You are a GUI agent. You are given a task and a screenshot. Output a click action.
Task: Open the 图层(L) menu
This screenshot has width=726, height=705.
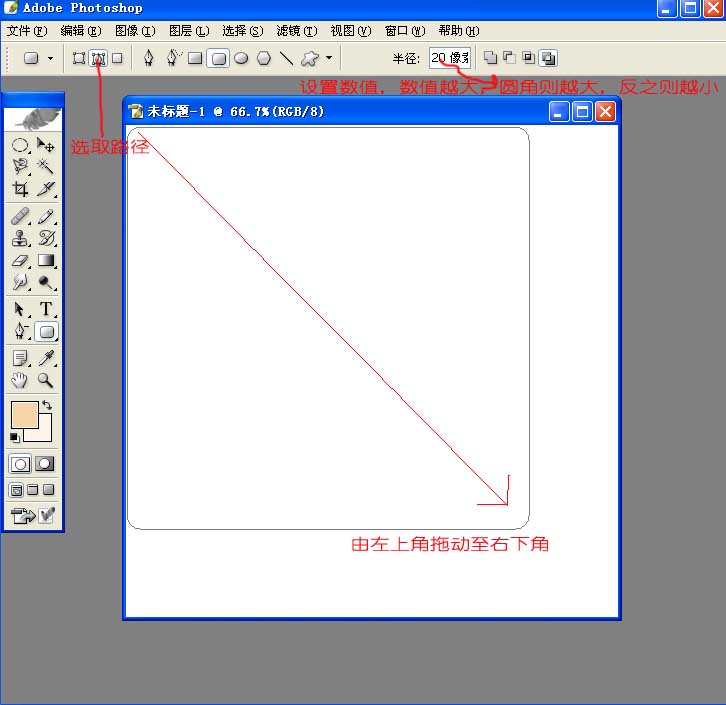pos(189,31)
